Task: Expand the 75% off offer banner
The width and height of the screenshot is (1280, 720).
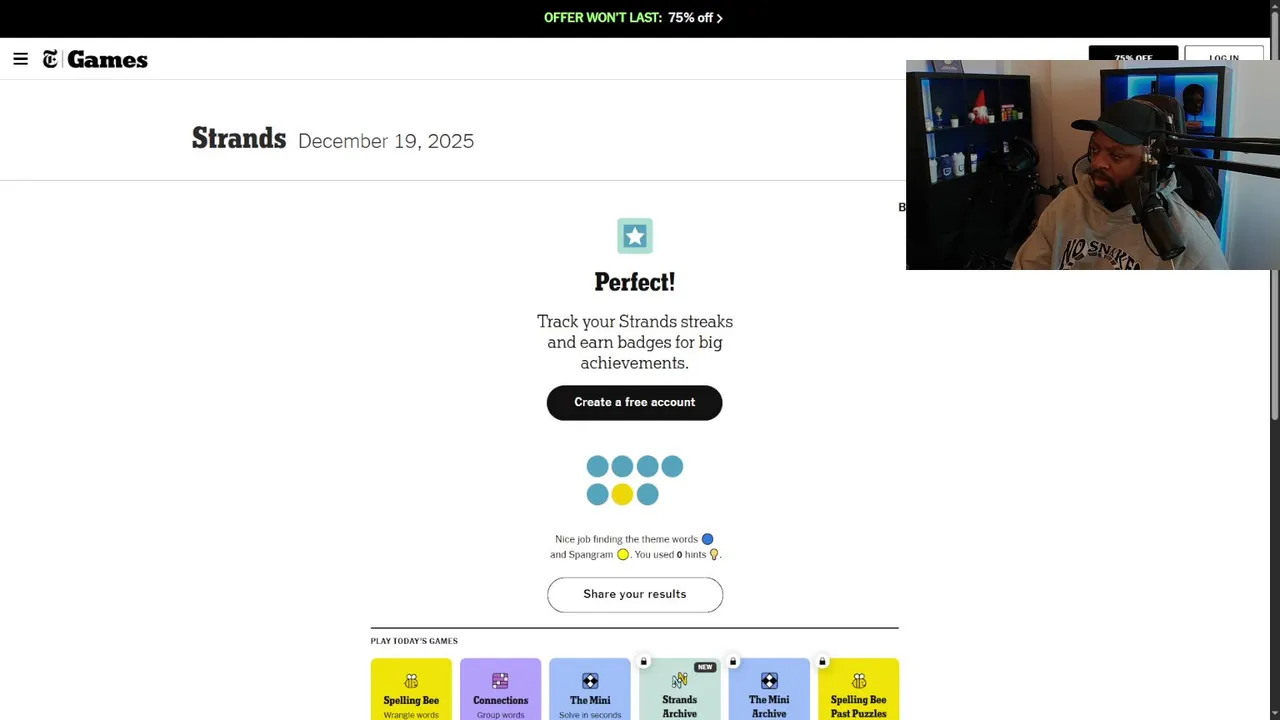Action: click(633, 18)
